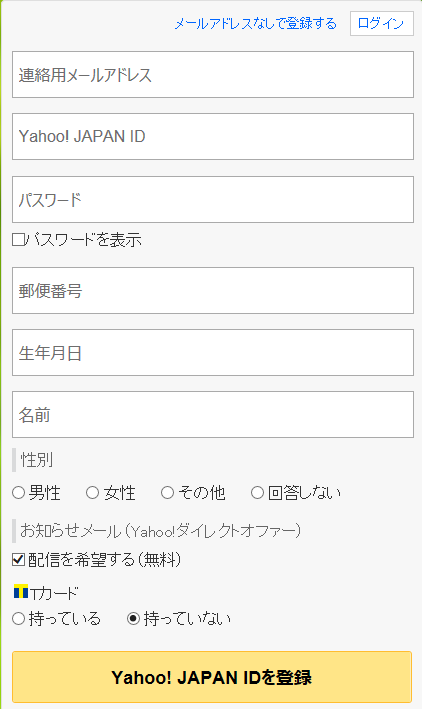Focus the パスワード input field
This screenshot has width=422, height=709.
tap(213, 199)
